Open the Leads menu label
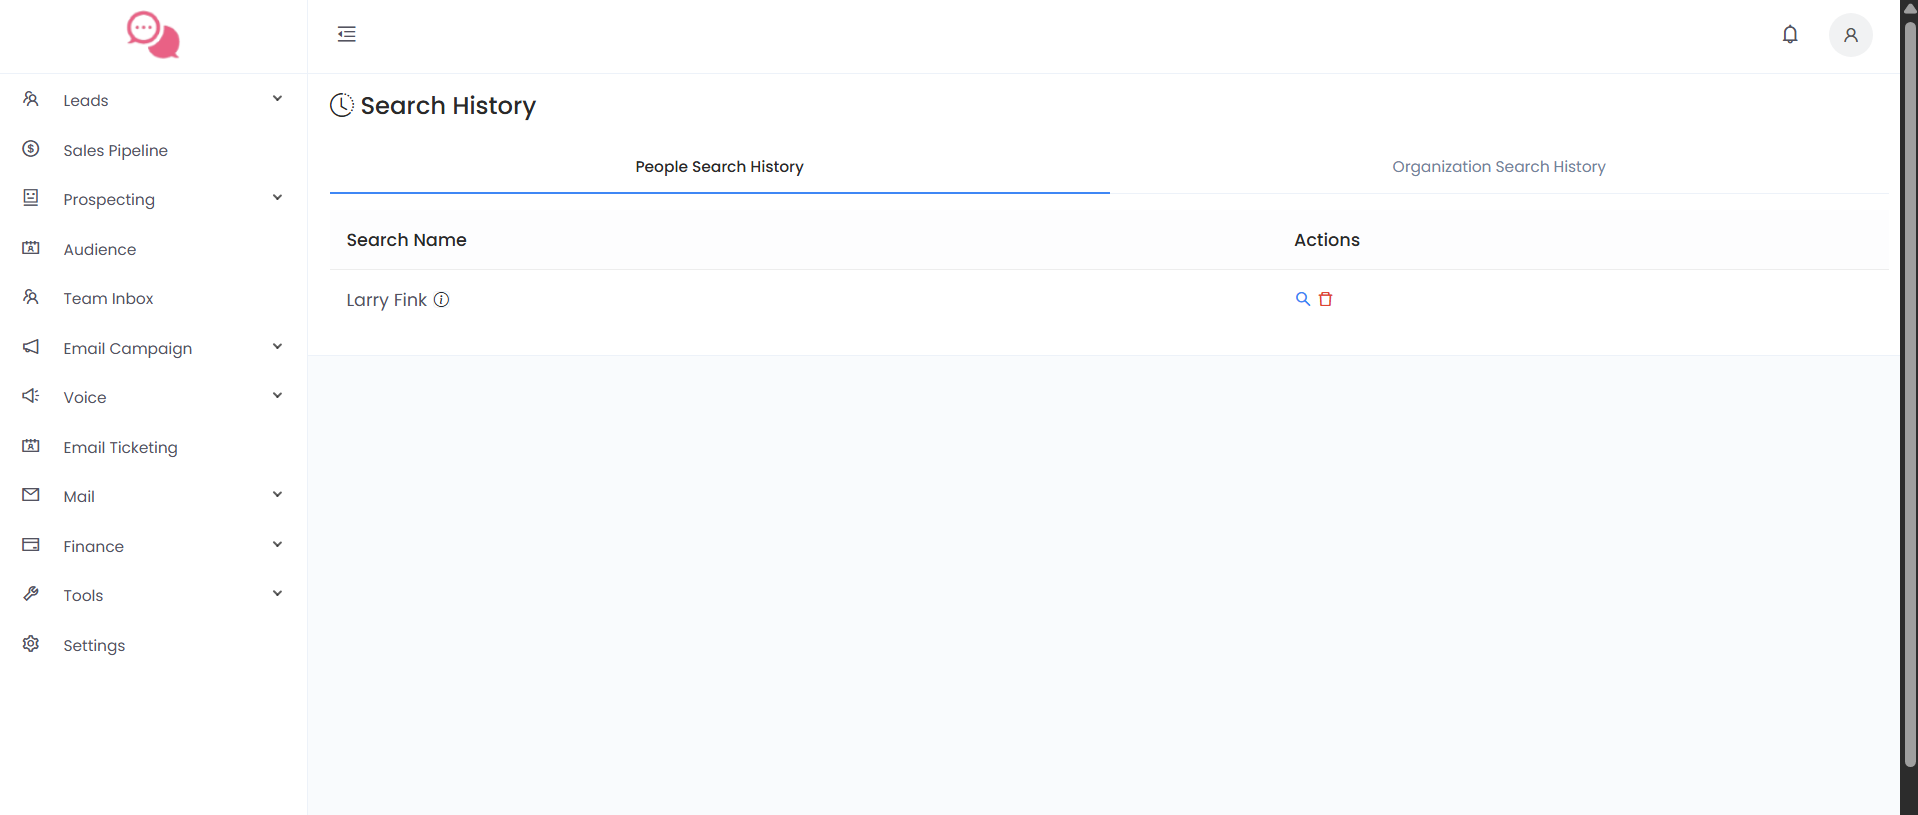1918x815 pixels. (x=86, y=100)
